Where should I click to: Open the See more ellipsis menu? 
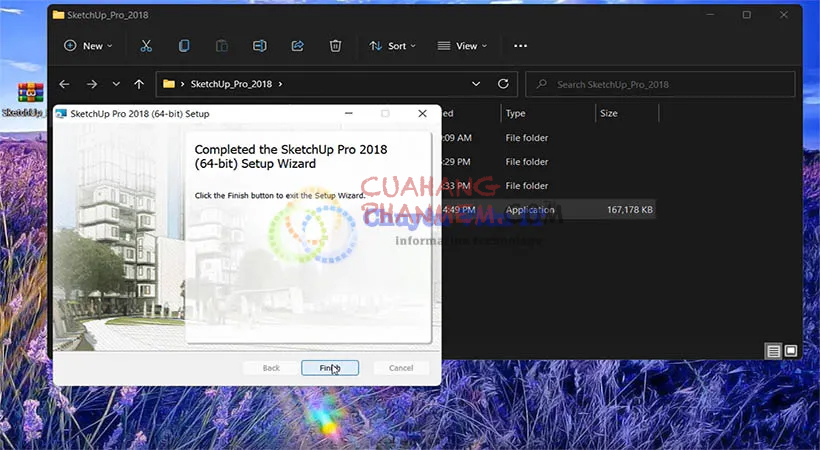pos(520,46)
